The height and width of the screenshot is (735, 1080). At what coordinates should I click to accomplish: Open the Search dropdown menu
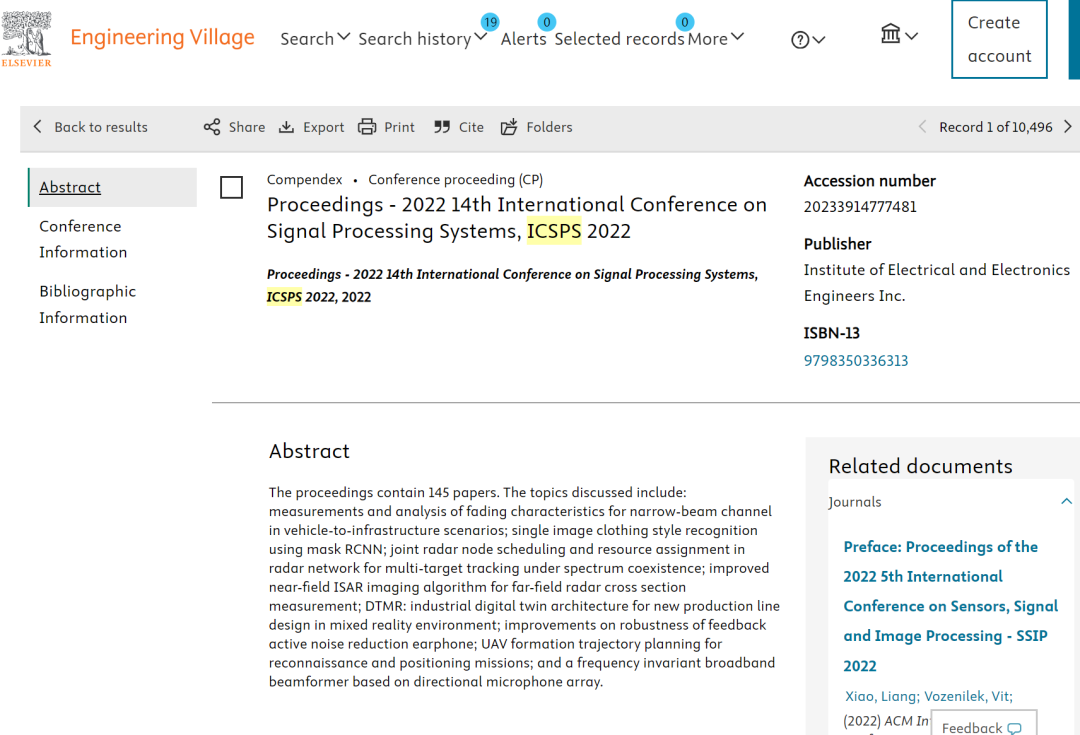[315, 39]
